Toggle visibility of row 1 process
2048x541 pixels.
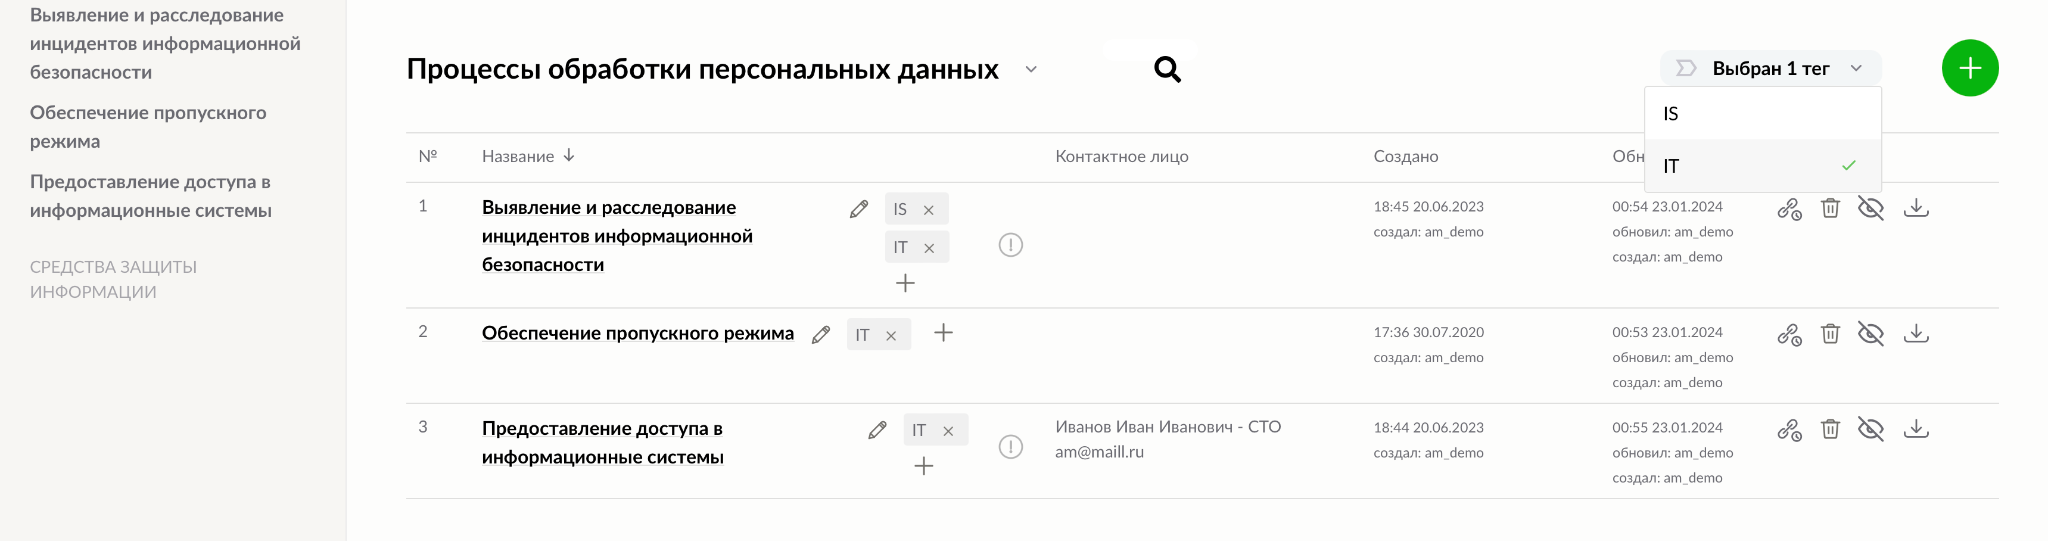(1870, 208)
